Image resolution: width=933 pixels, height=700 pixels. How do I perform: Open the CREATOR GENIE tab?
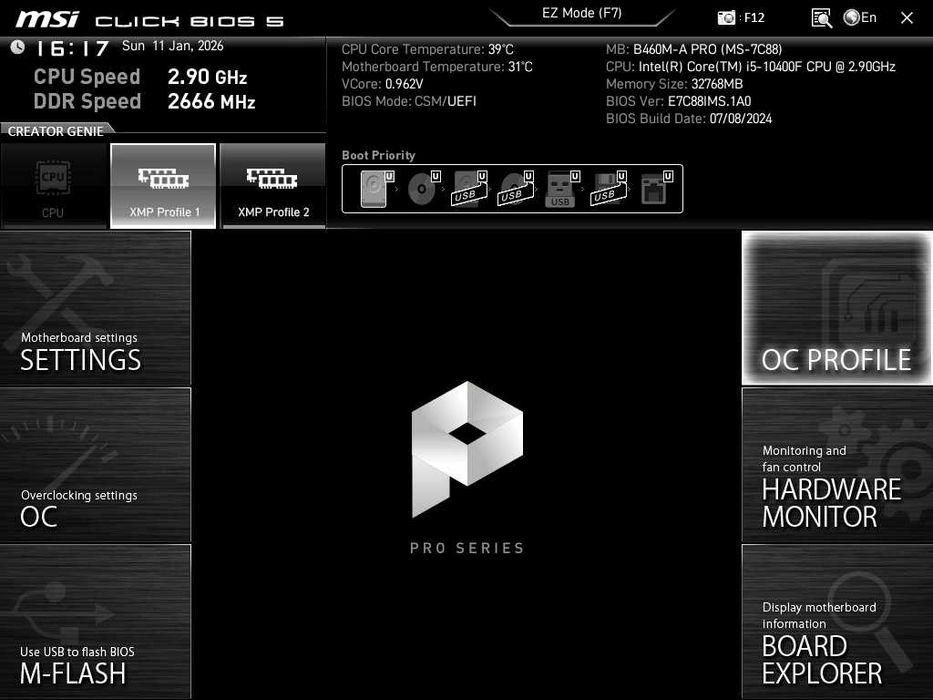pyautogui.click(x=56, y=131)
